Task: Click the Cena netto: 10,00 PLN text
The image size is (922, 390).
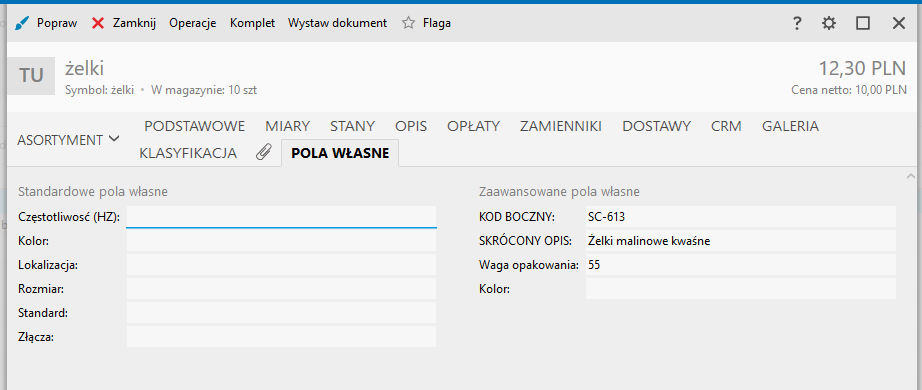Action: click(x=849, y=91)
